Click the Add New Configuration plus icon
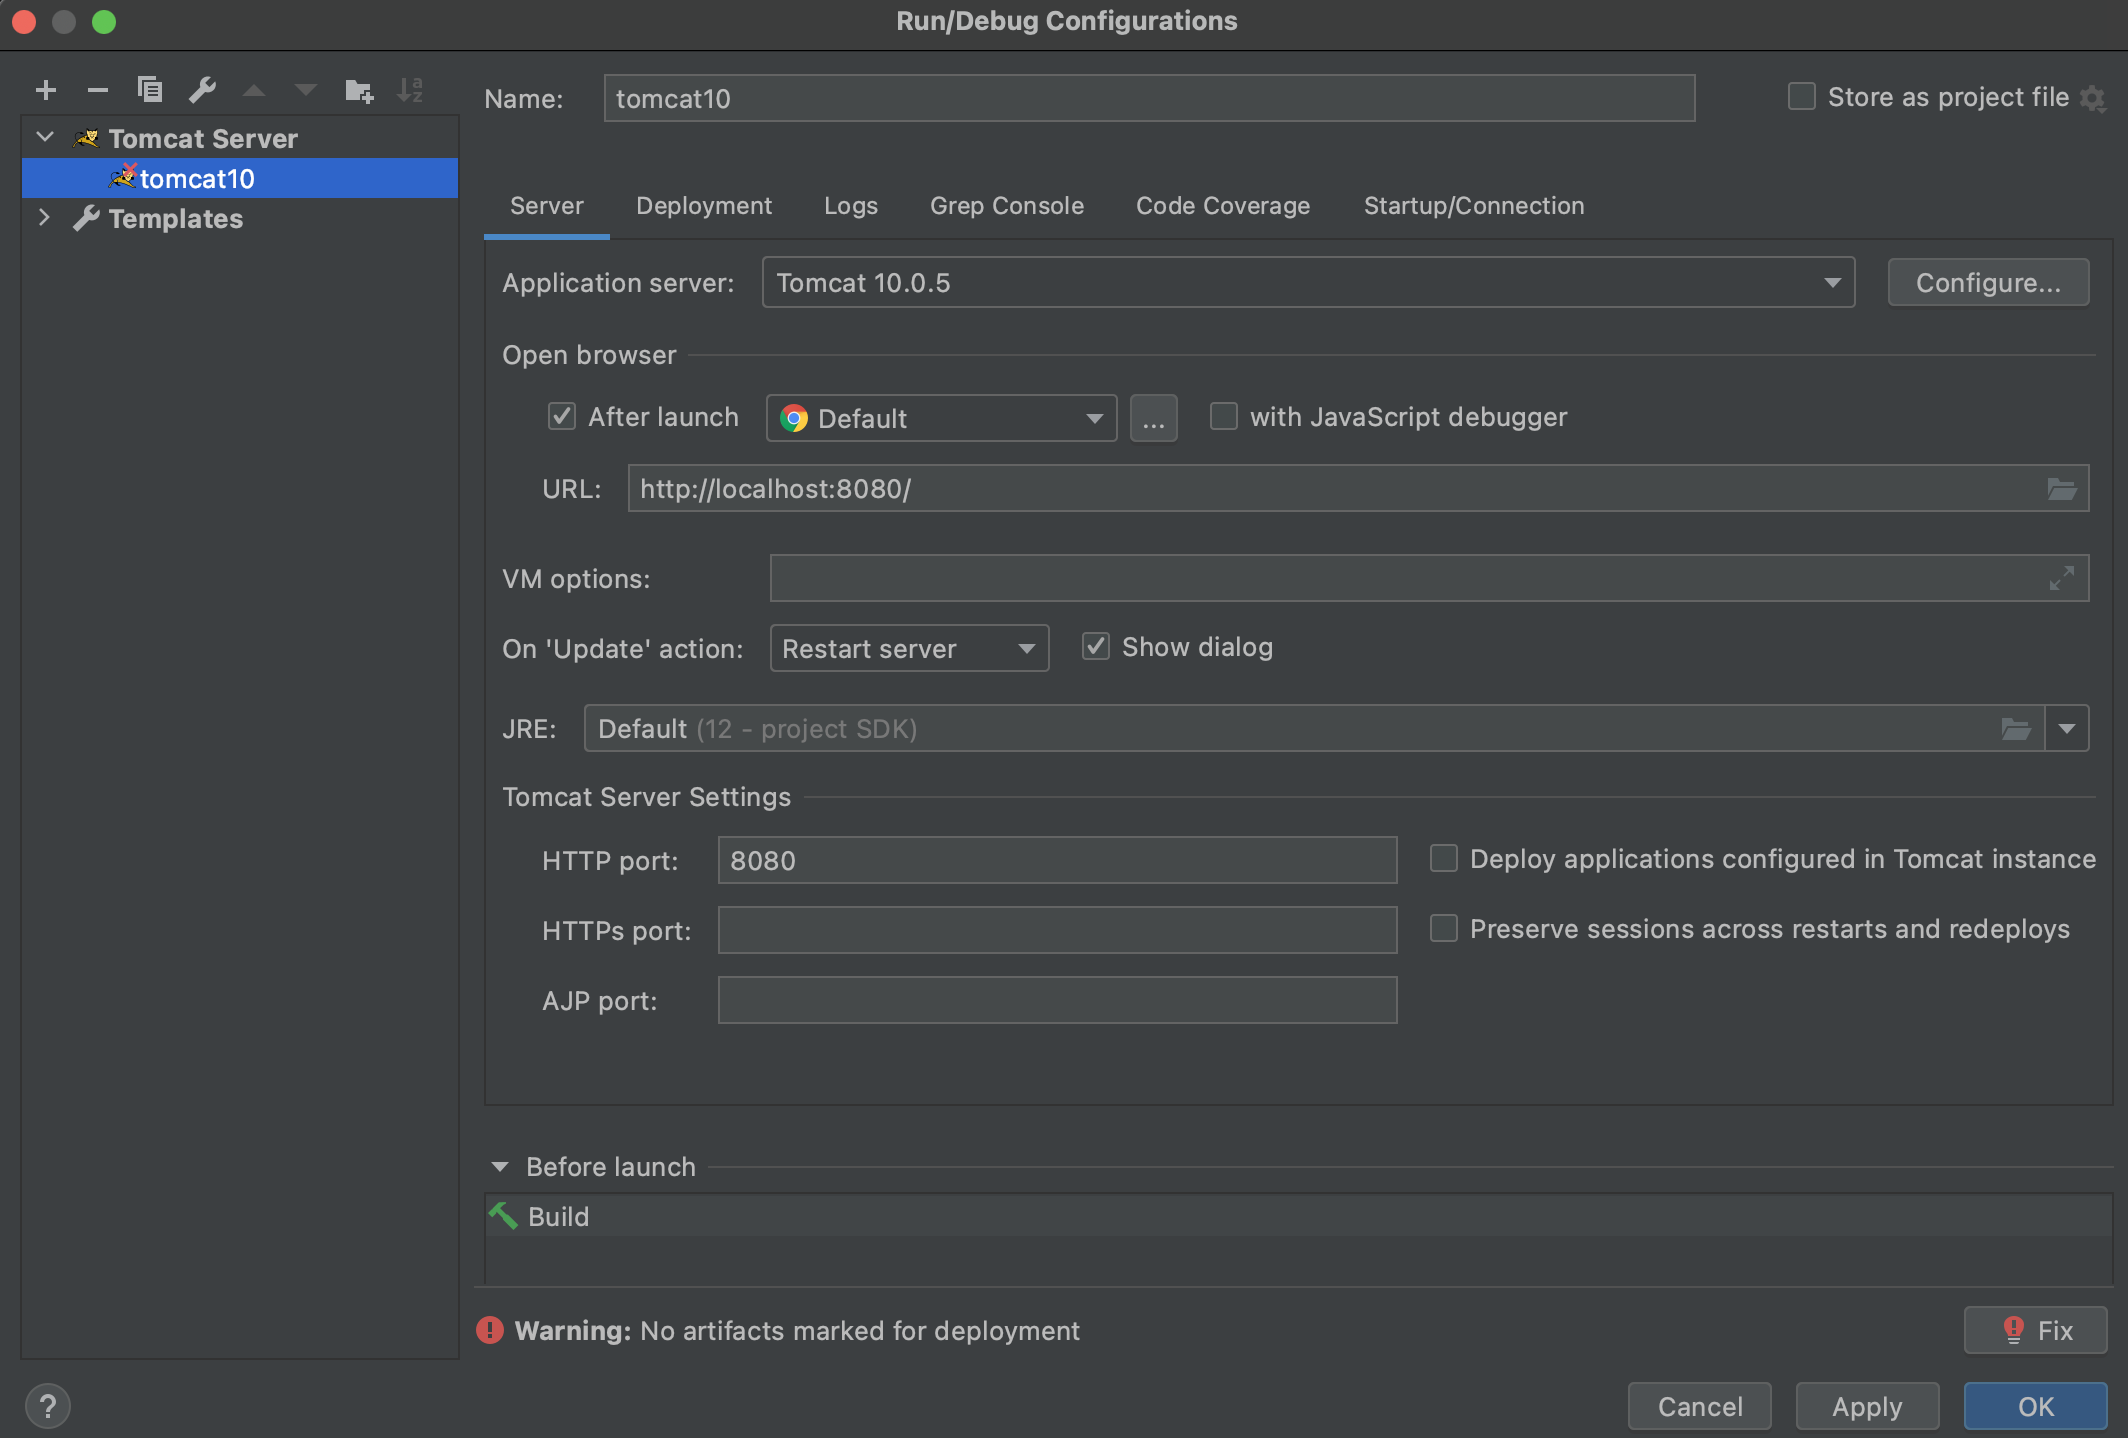The image size is (2128, 1438). click(46, 90)
